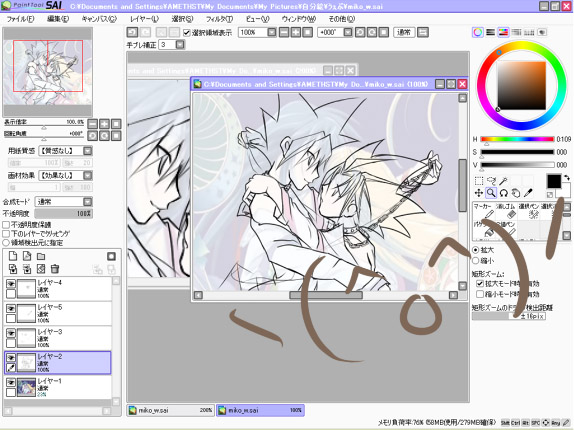574x430 pixels.
Task: Swap foreground and background colors
Action: [567, 178]
